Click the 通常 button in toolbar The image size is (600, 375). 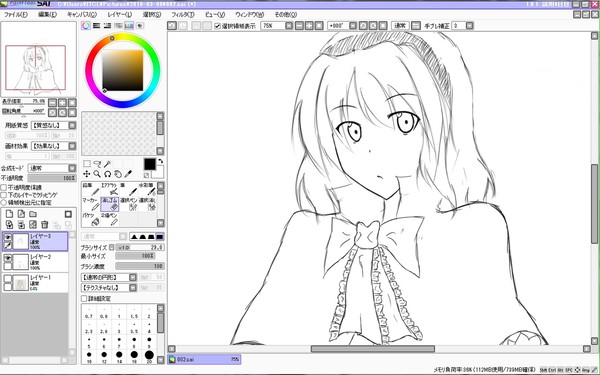point(400,26)
